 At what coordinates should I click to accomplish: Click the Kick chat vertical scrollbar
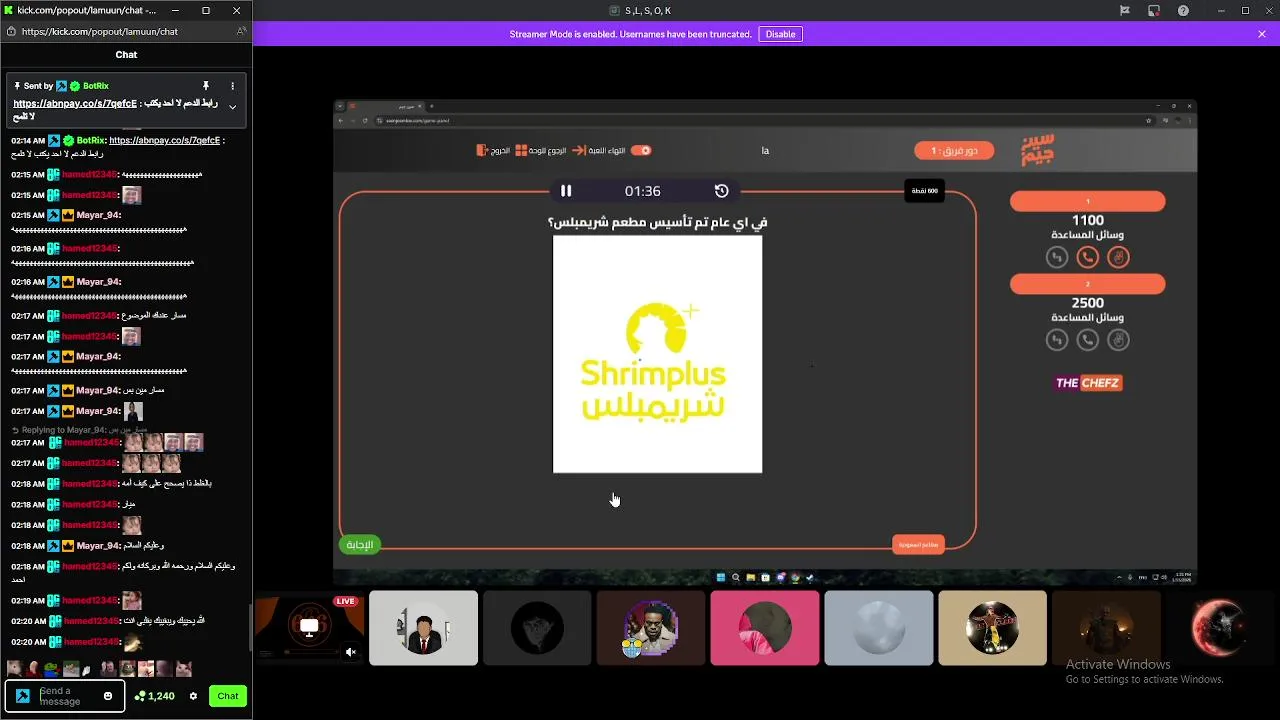point(249,628)
